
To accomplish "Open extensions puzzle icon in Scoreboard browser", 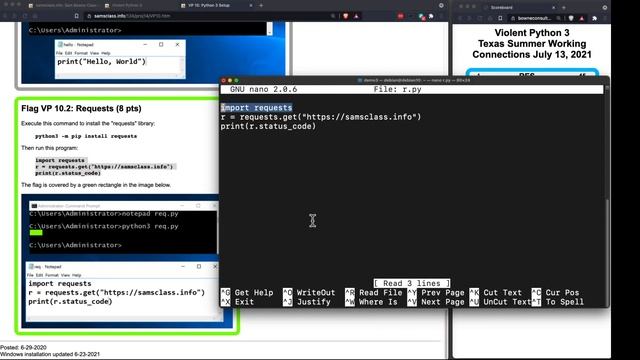I will tap(594, 18).
